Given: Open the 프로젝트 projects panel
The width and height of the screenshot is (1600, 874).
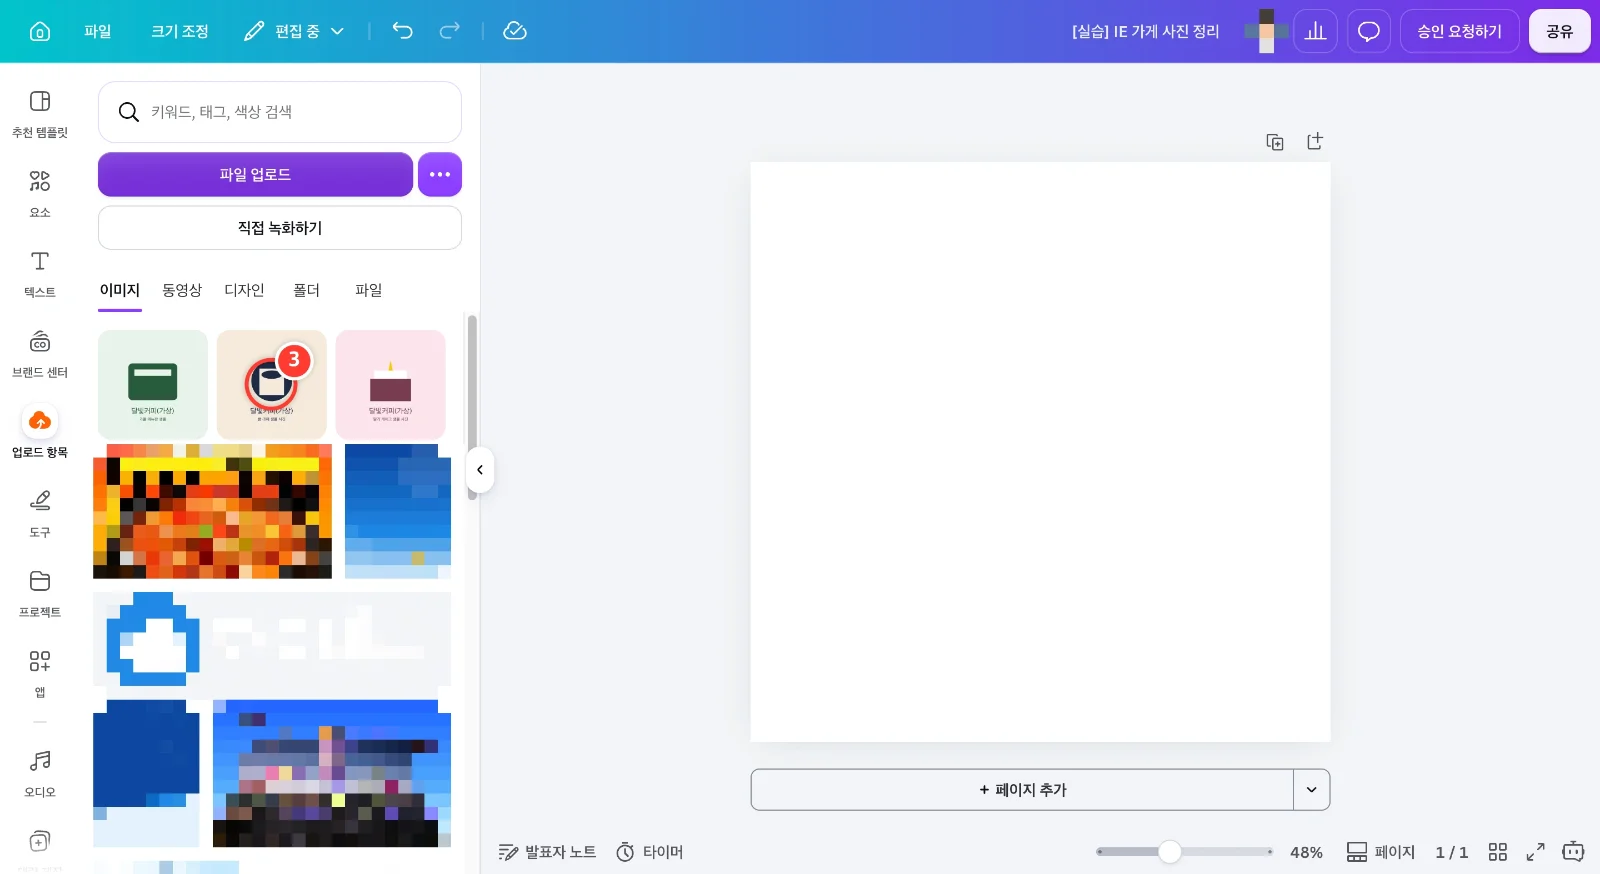Looking at the screenshot, I should click(x=40, y=594).
